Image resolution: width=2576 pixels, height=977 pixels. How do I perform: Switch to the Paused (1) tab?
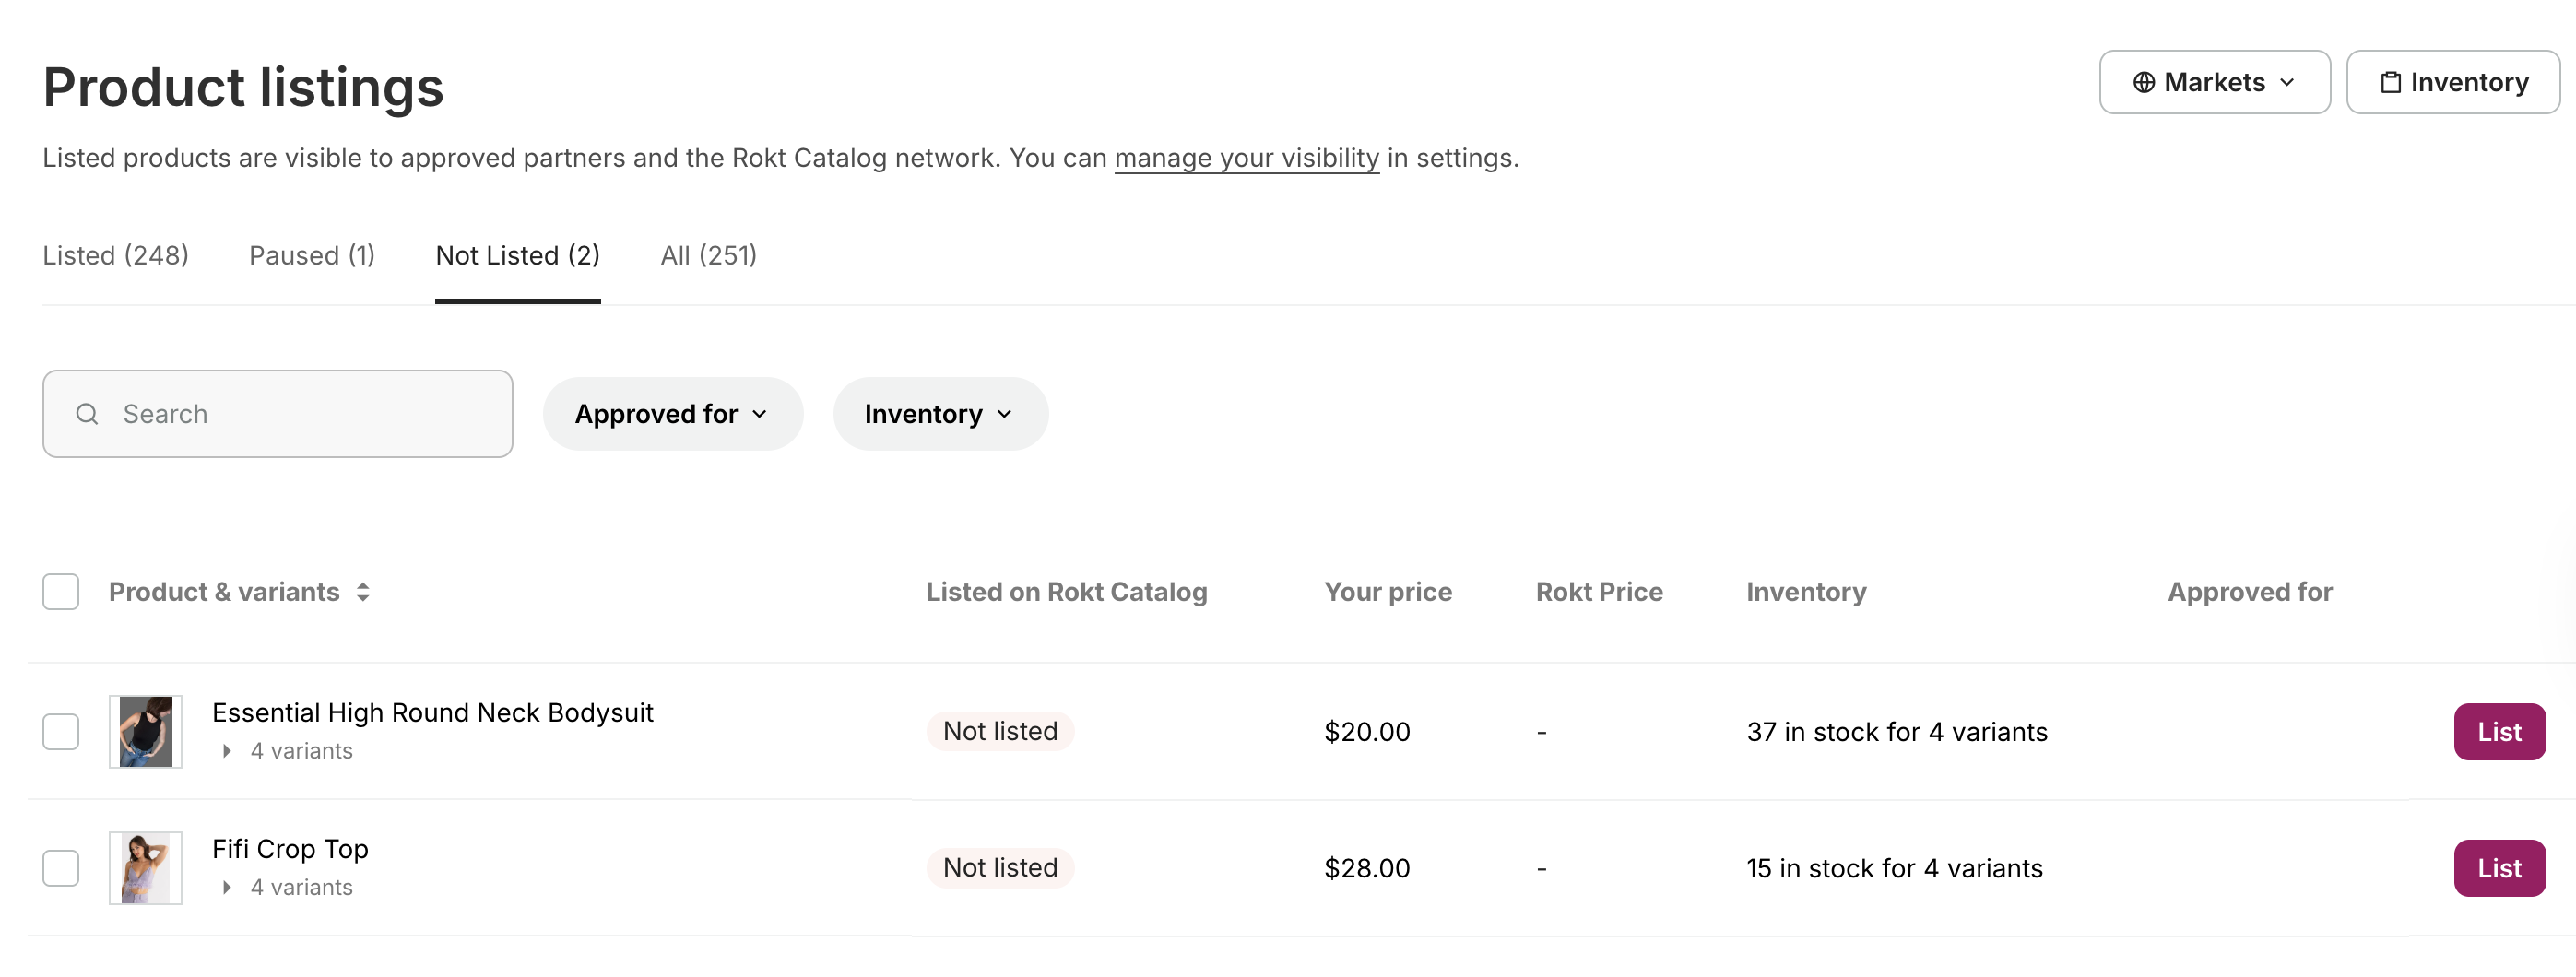click(x=312, y=256)
